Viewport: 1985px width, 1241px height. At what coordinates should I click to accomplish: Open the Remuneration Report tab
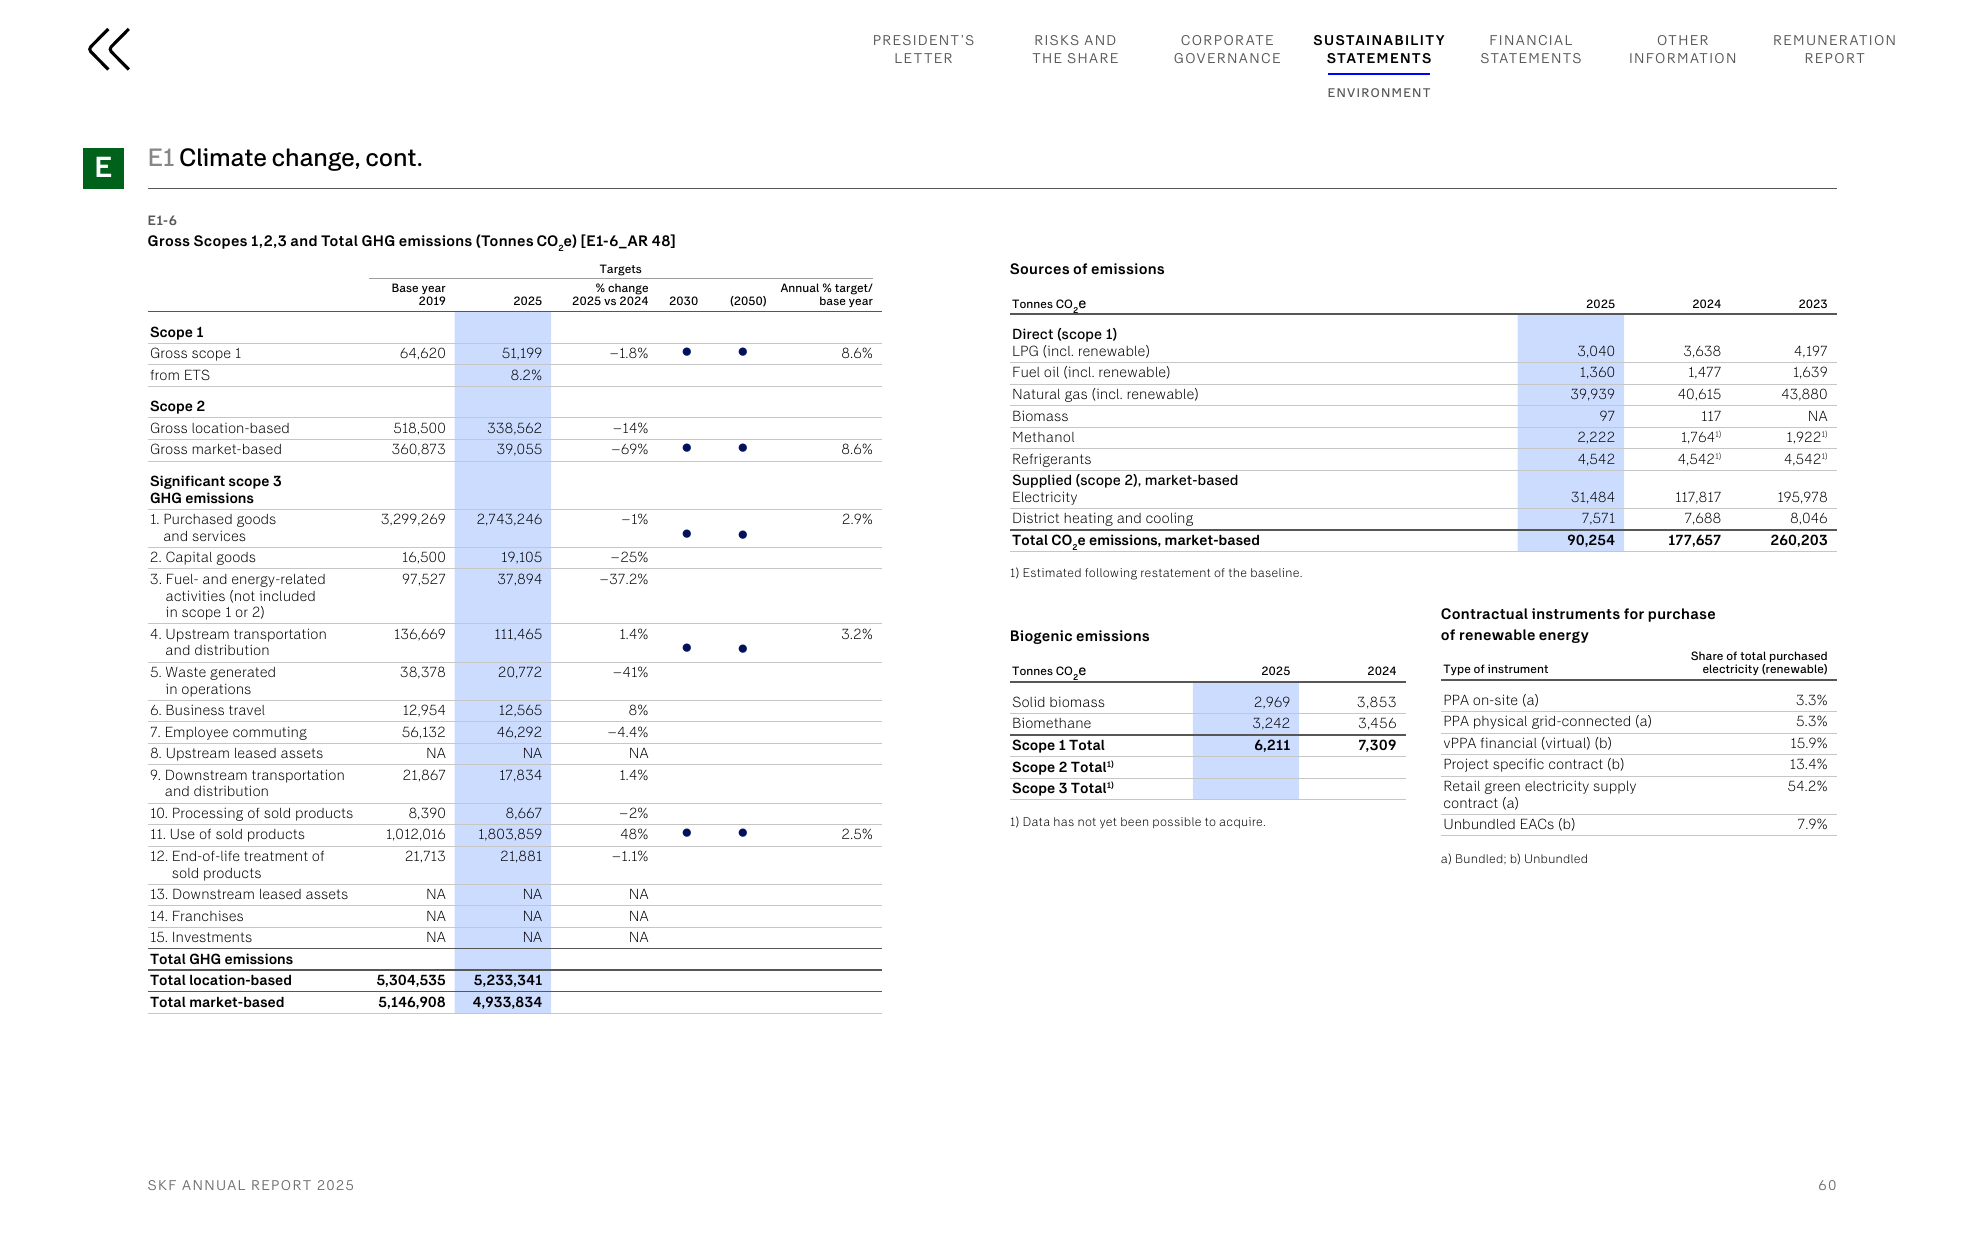point(1834,49)
